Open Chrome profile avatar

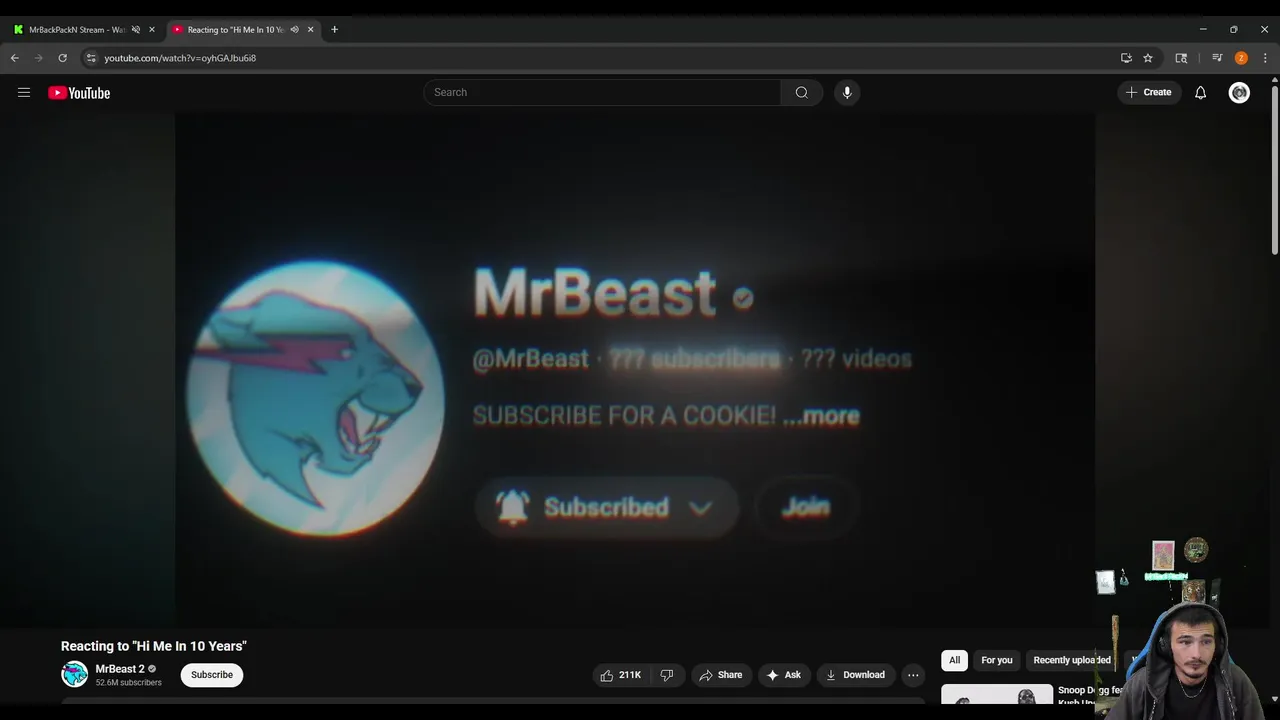click(x=1241, y=58)
